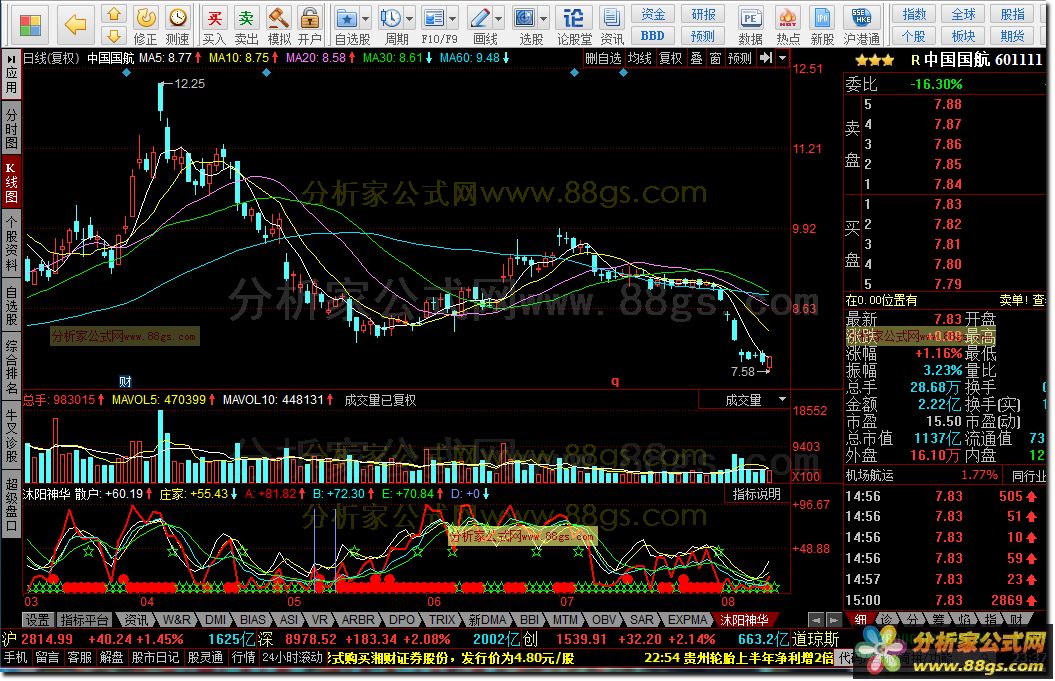Toggle the 叠 overlay option

coord(697,59)
